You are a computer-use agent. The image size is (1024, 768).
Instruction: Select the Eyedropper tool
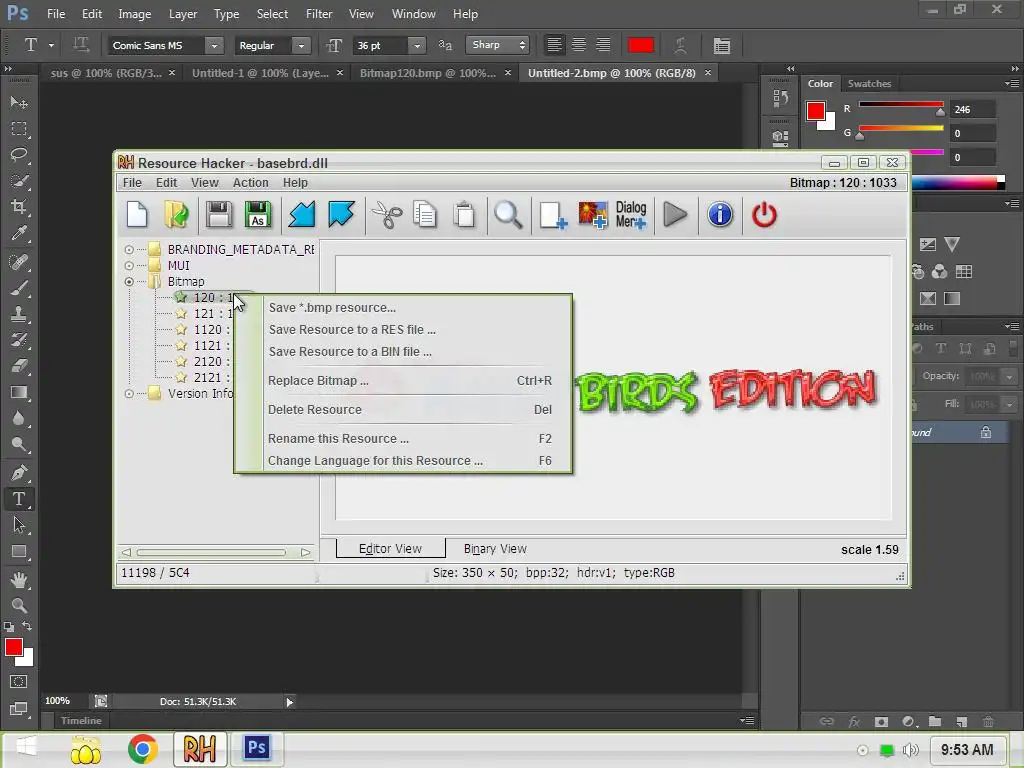[x=19, y=233]
